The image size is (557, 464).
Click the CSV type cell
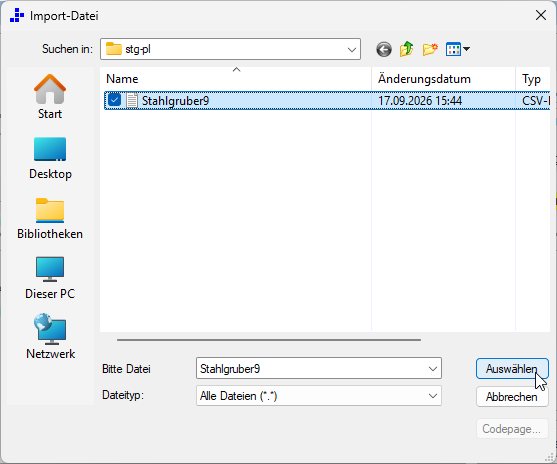(536, 101)
